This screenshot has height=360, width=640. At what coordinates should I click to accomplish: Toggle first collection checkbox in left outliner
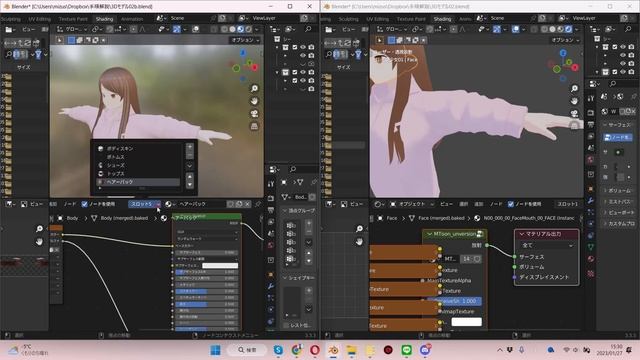tap(295, 47)
